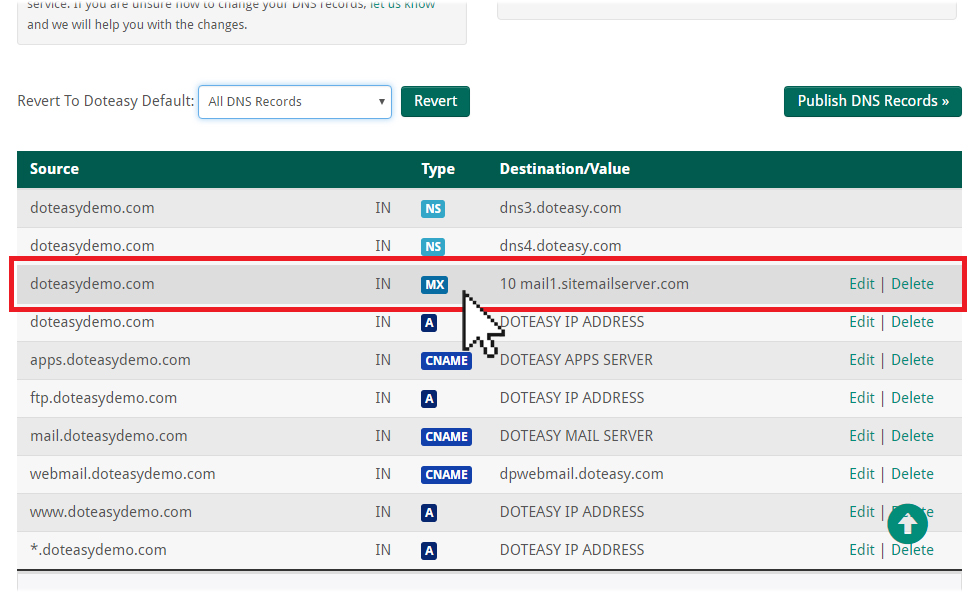977x593 pixels.
Task: Delete the doteasydemo.com A record
Action: [912, 322]
